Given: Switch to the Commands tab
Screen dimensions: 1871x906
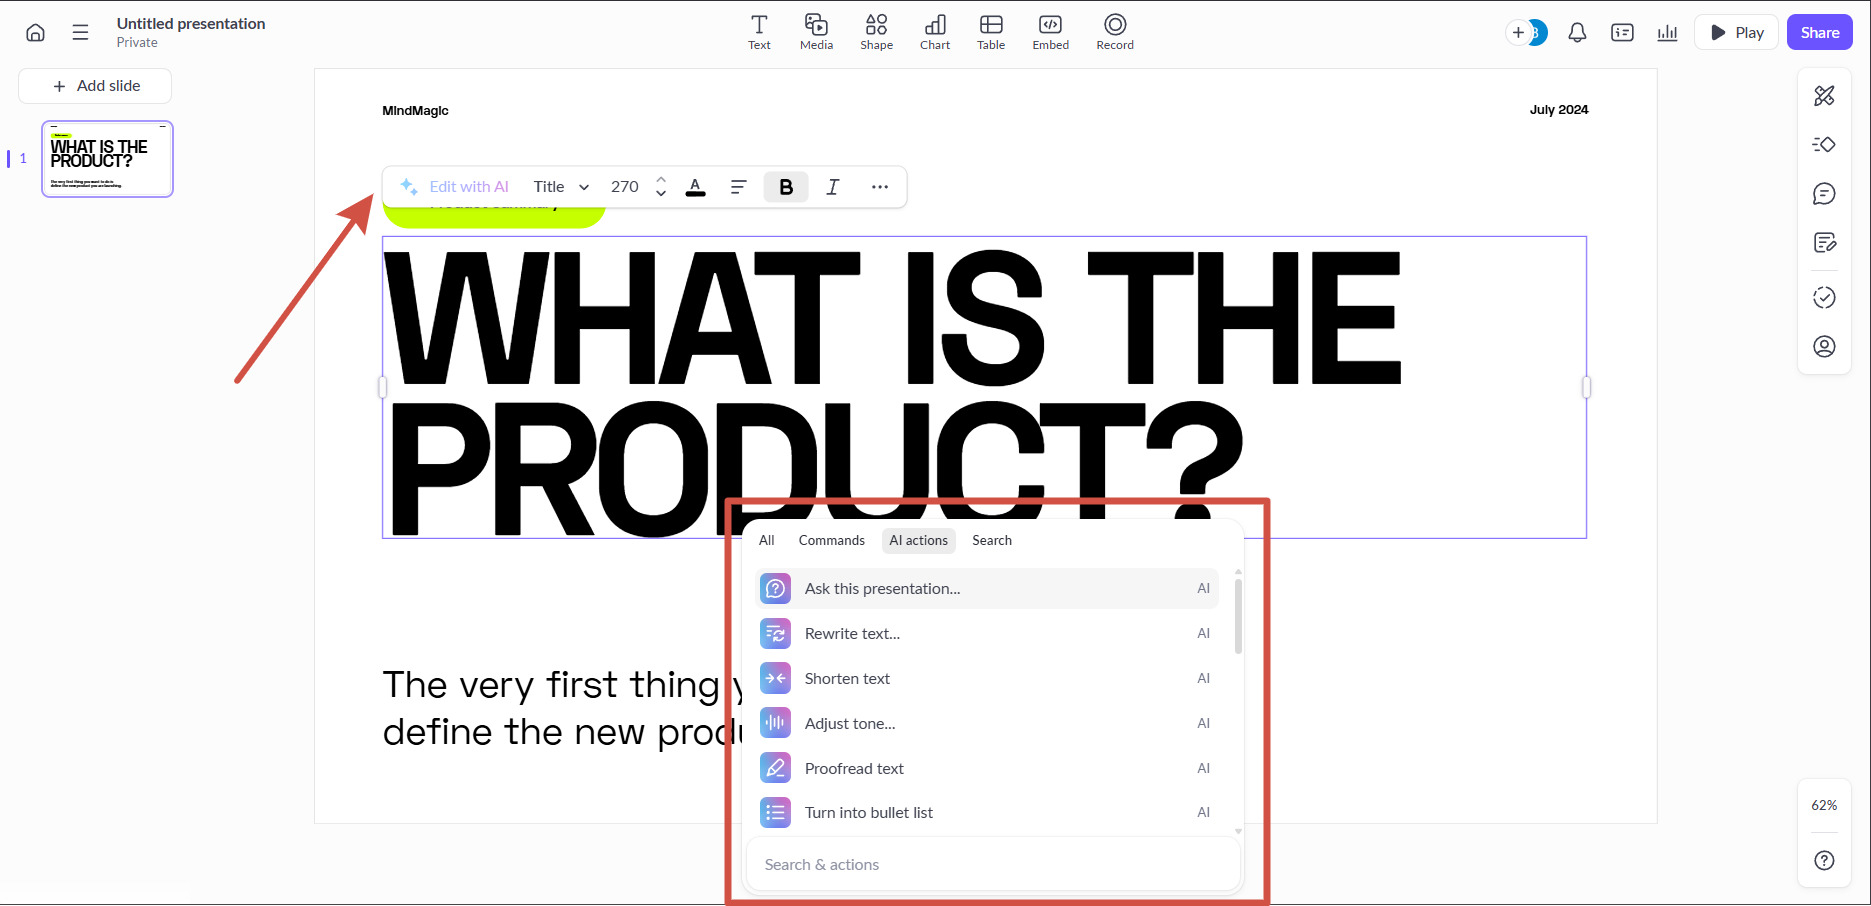Looking at the screenshot, I should tap(831, 541).
